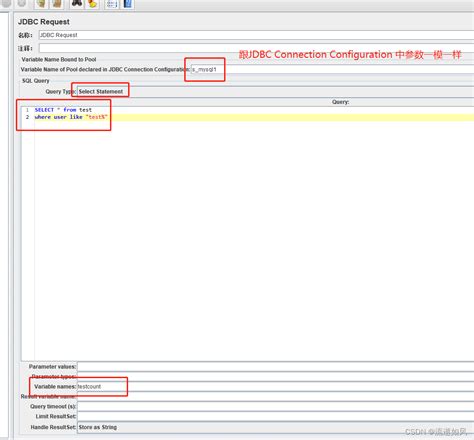Click the Query: column header above the editor
The width and height of the screenshot is (474, 440).
(340, 102)
